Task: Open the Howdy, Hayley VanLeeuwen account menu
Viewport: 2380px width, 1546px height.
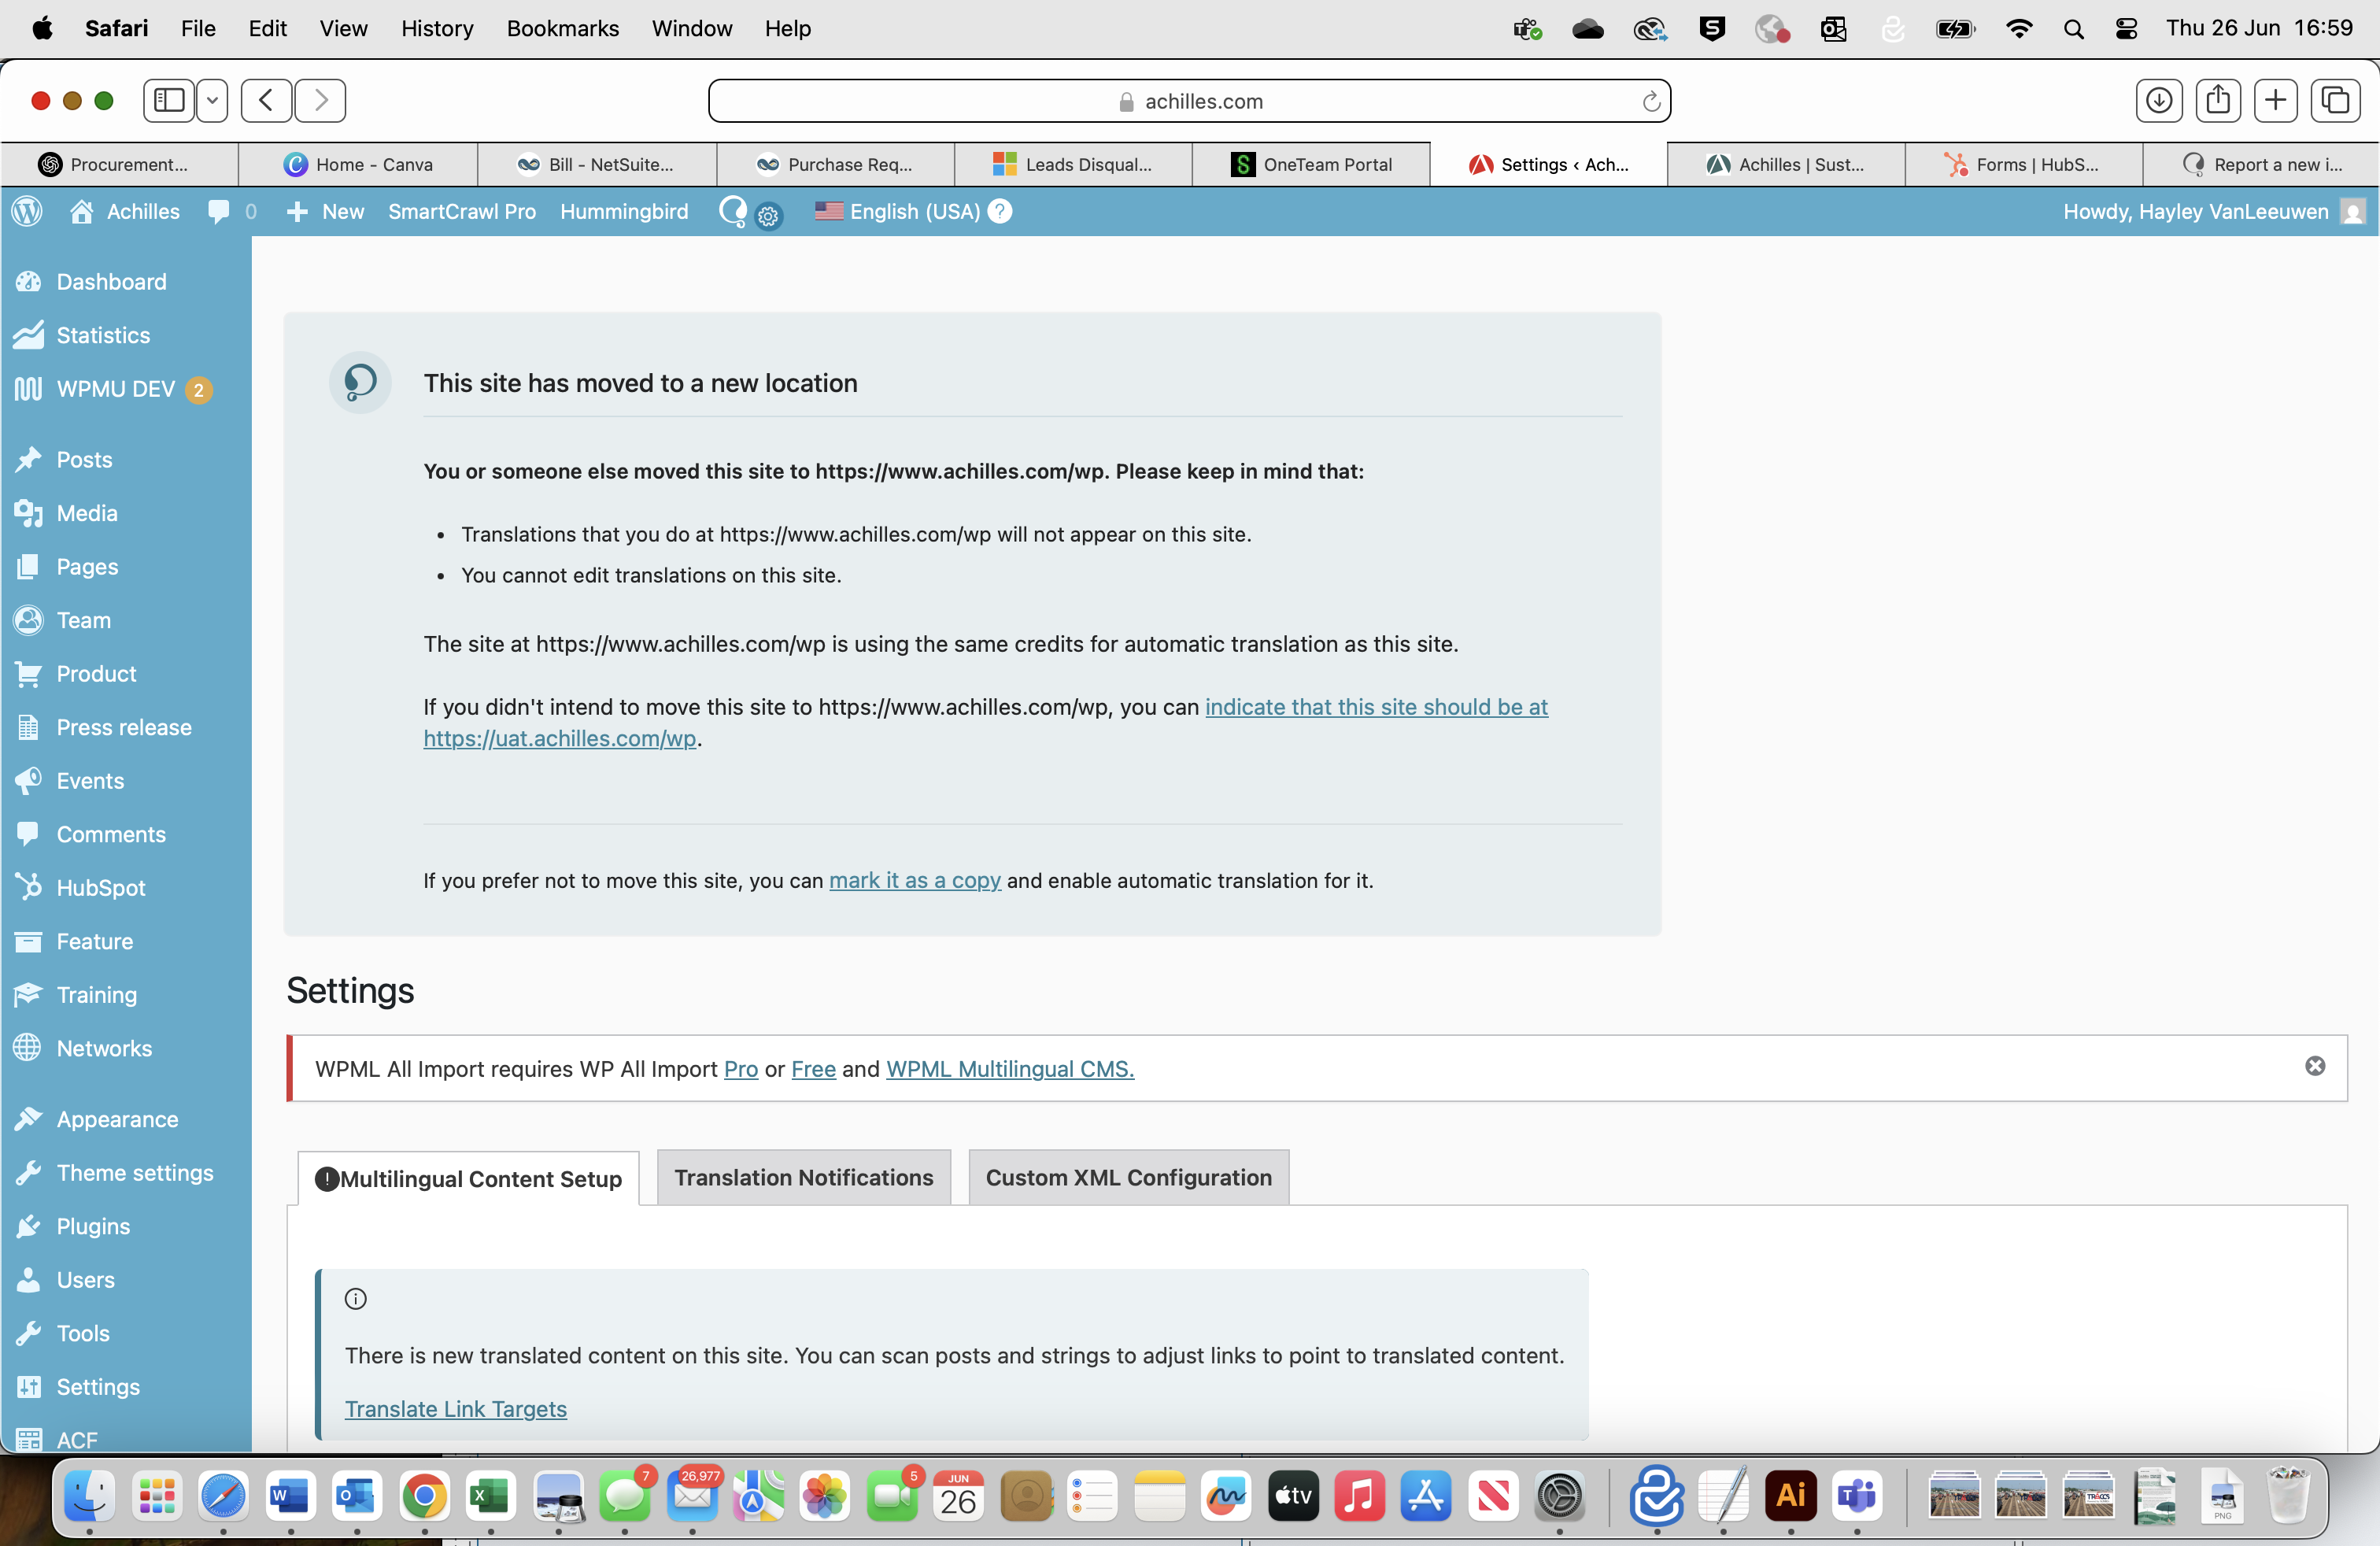Action: pos(2213,211)
